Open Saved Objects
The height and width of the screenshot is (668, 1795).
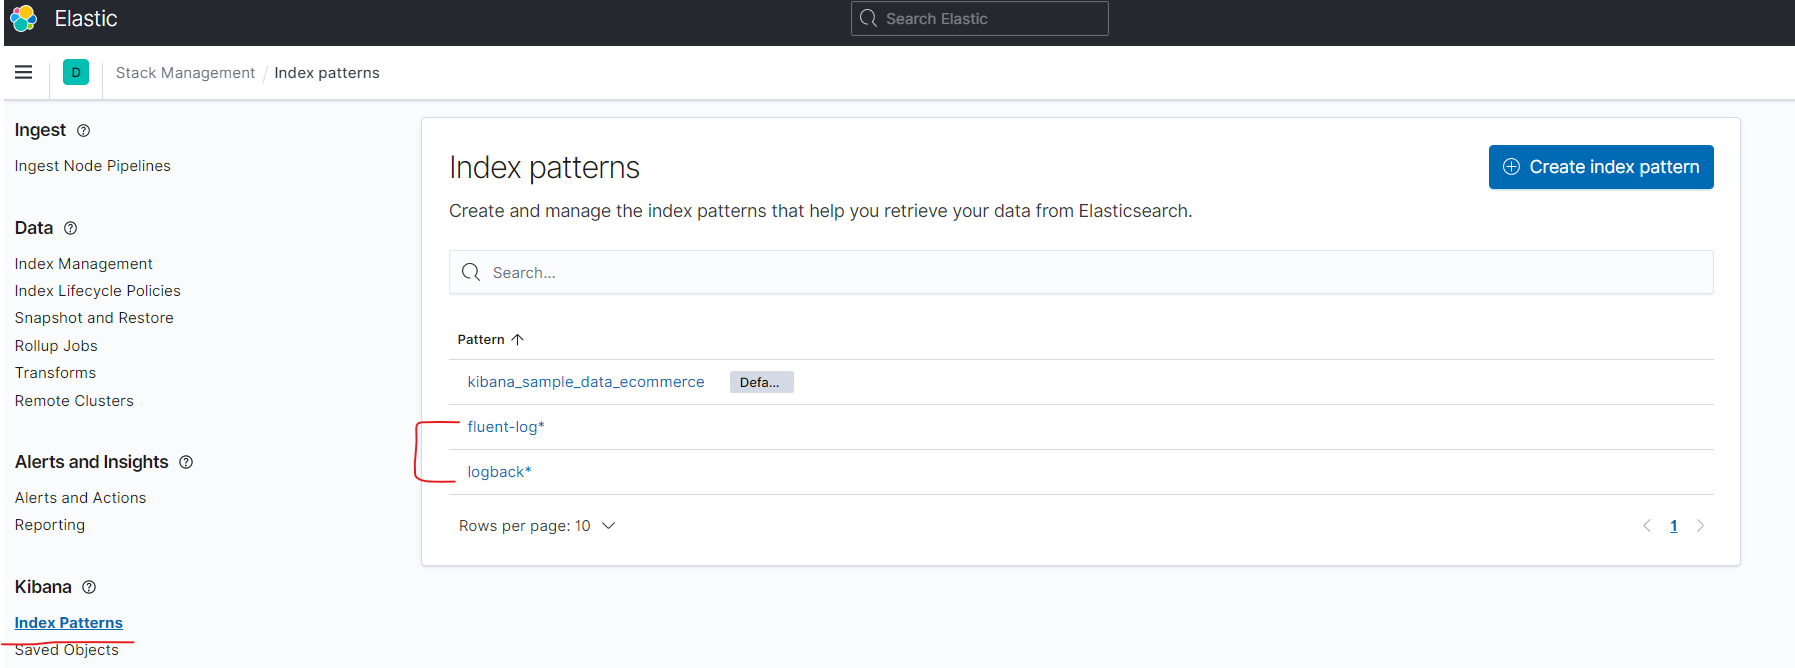click(x=66, y=650)
